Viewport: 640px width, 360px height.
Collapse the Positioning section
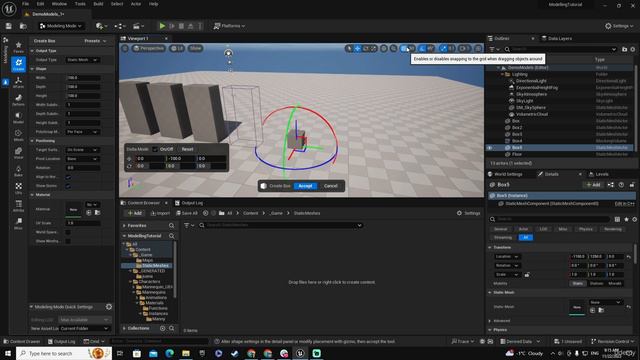coord(32,140)
